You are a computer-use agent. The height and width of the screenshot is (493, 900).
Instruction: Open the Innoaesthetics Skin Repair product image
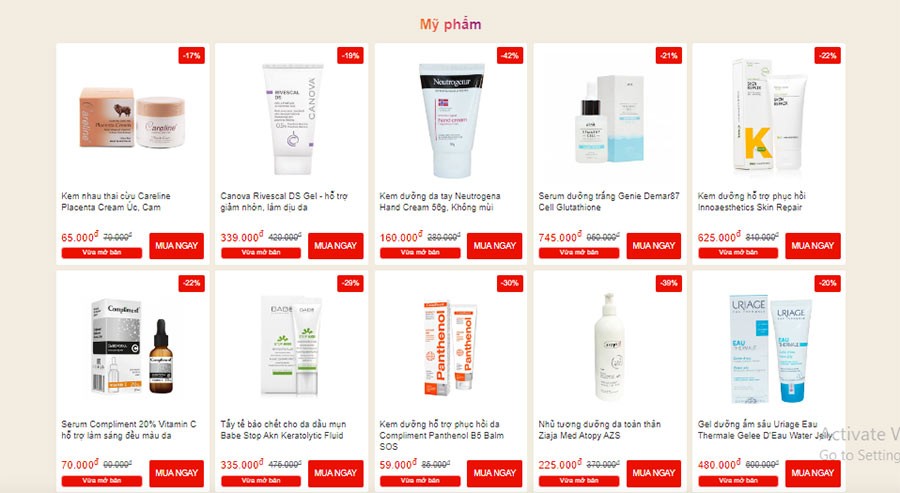[768, 117]
